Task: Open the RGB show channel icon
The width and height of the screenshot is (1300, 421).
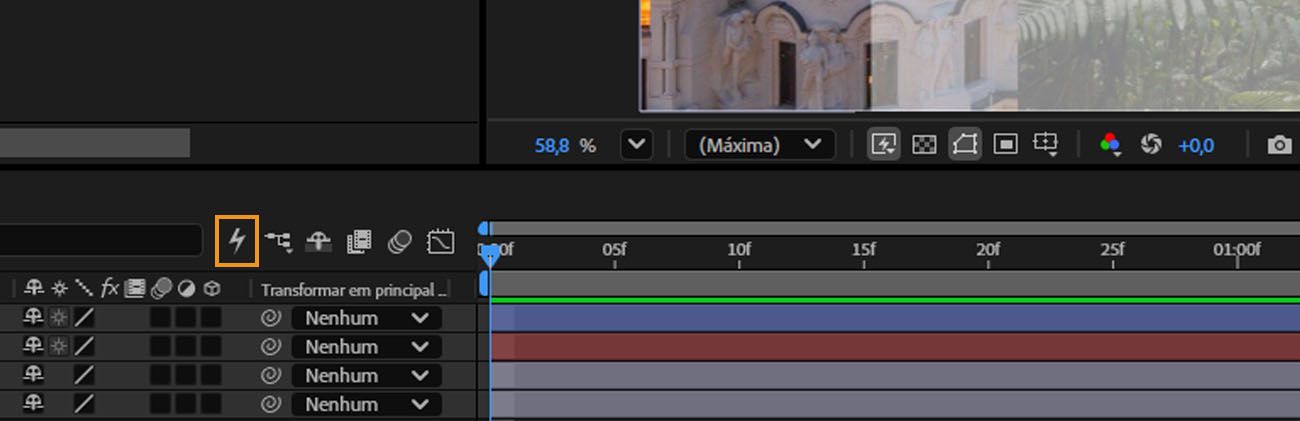Action: coord(1110,145)
